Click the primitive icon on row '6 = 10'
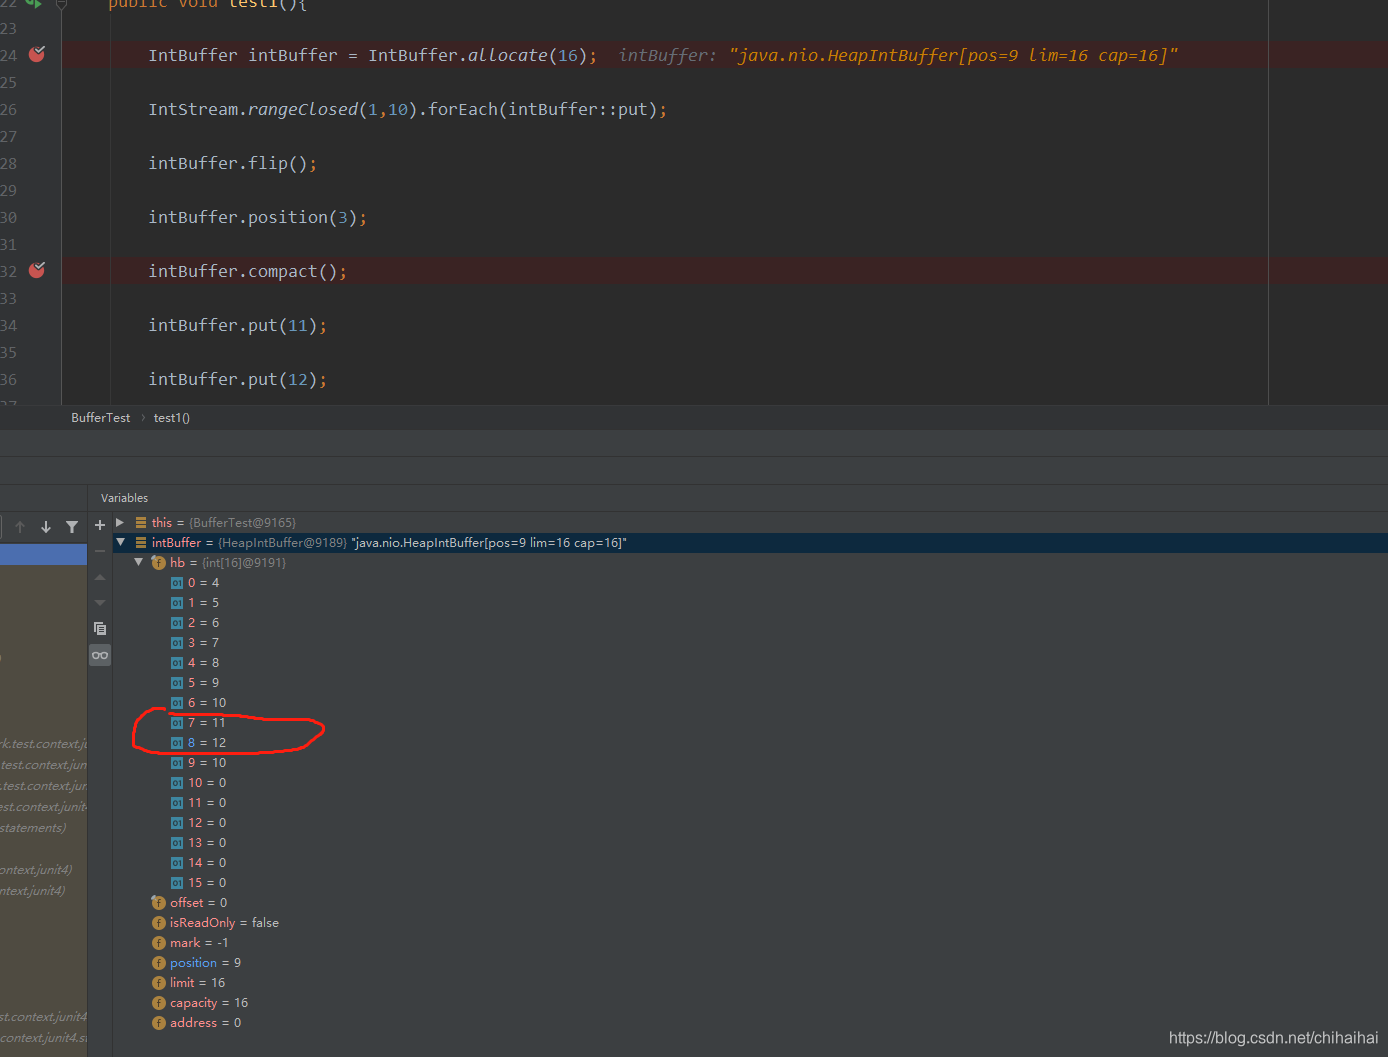This screenshot has height=1057, width=1388. click(x=177, y=703)
